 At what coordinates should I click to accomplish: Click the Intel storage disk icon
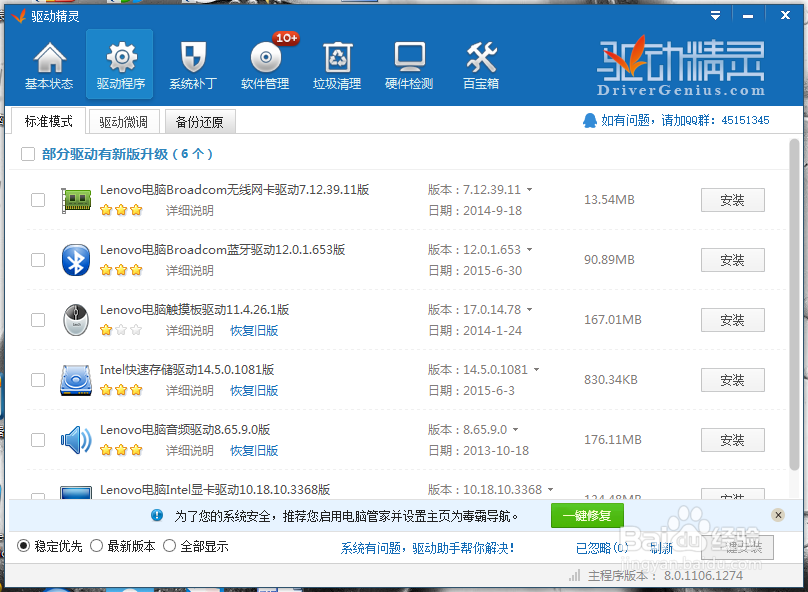[76, 380]
